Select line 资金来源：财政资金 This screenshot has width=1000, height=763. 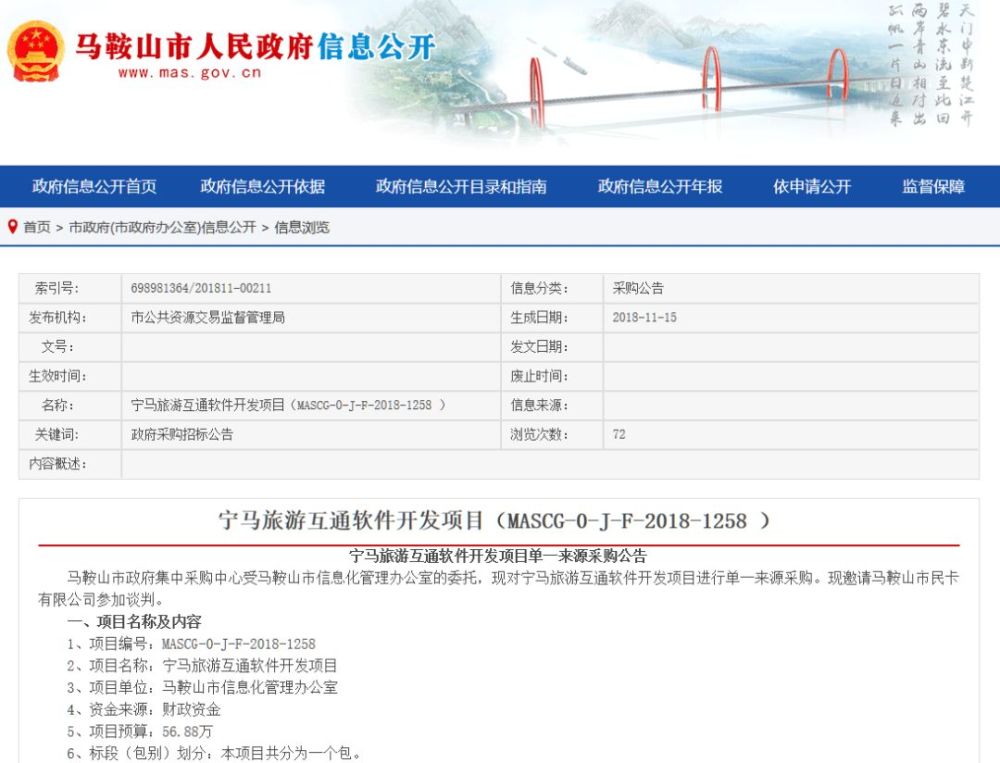(x=143, y=709)
